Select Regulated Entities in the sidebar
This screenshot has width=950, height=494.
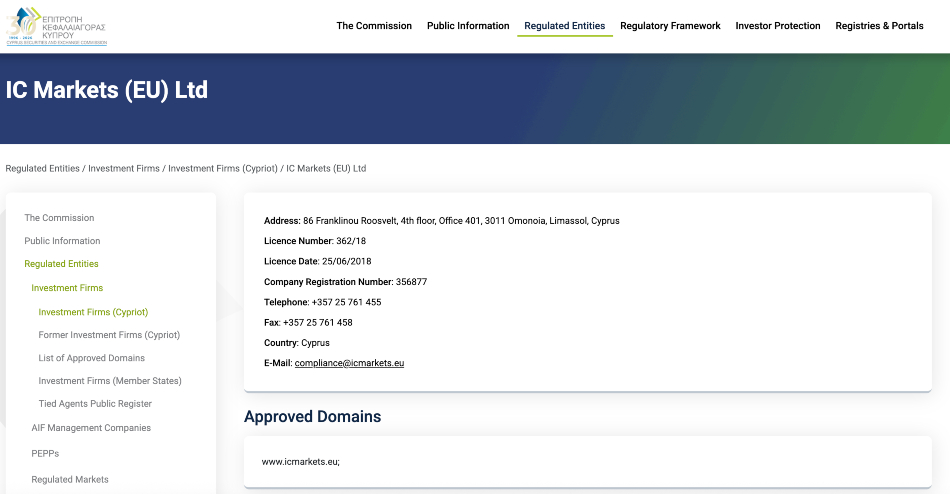click(x=61, y=264)
